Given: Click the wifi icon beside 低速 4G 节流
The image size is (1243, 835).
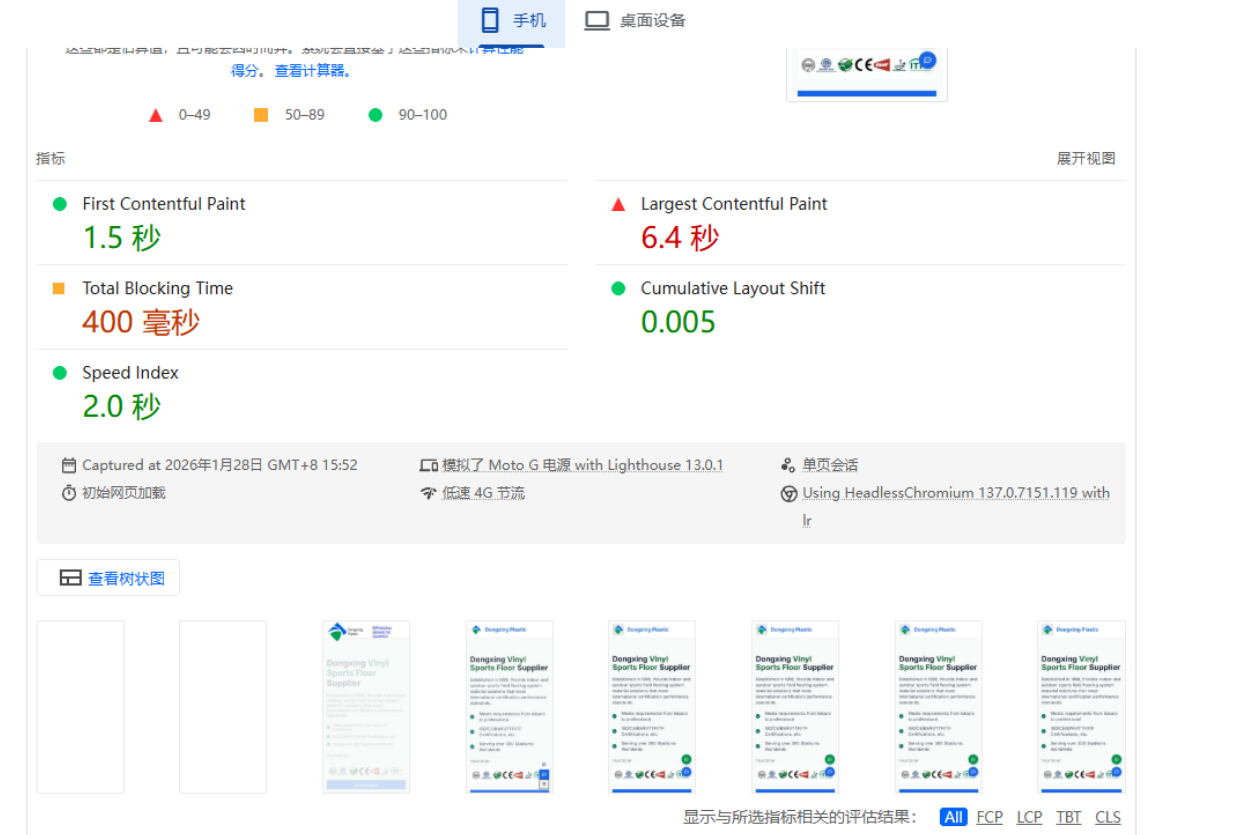Looking at the screenshot, I should pos(428,493).
